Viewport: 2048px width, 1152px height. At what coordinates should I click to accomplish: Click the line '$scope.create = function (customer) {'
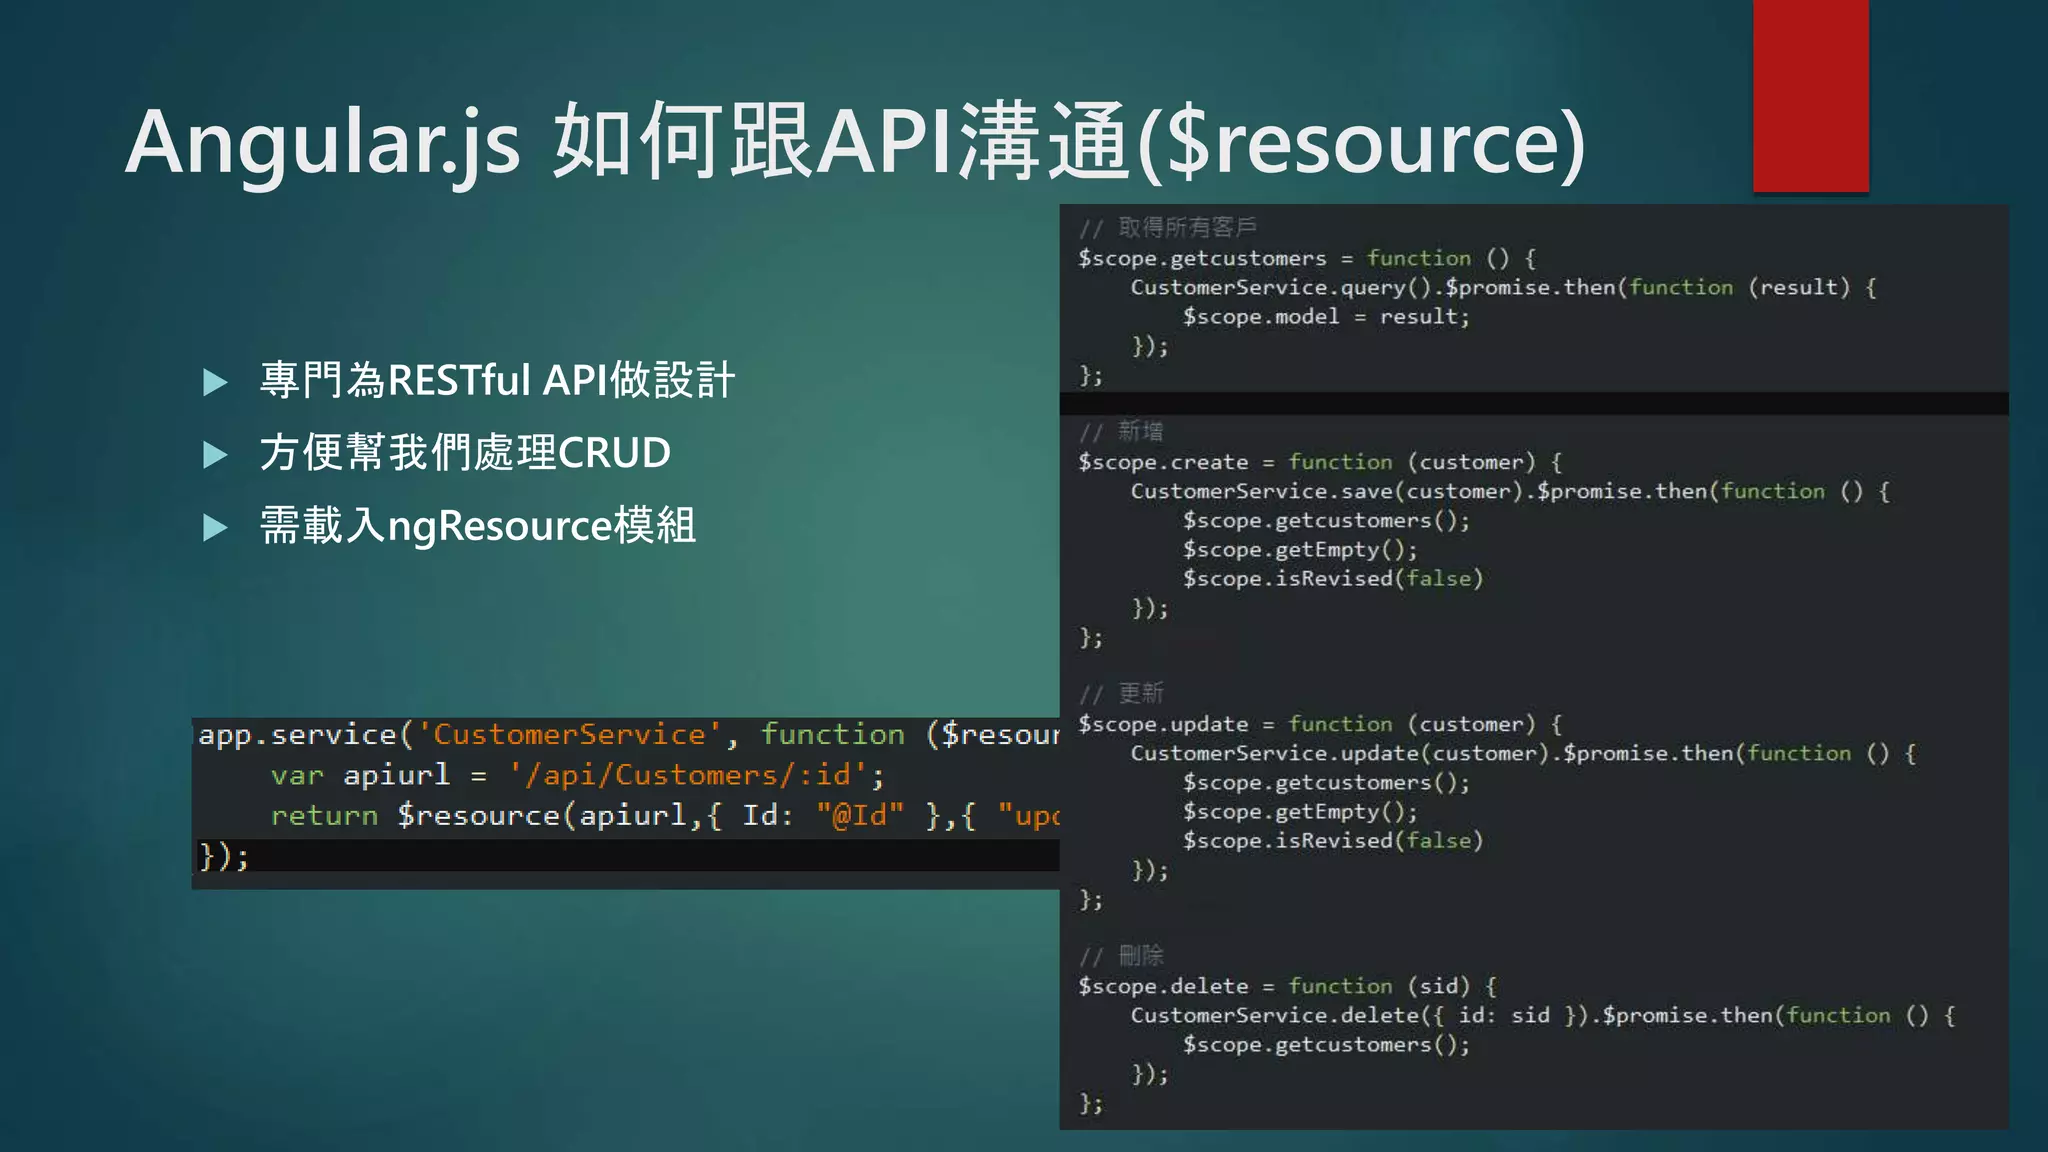click(x=1320, y=462)
